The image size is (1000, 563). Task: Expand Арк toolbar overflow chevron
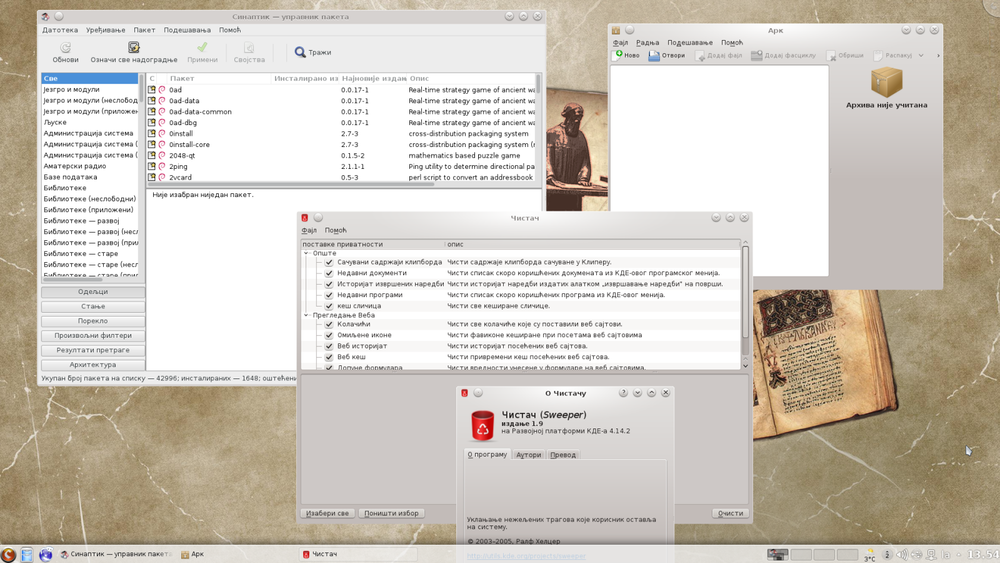pyautogui.click(x=938, y=55)
